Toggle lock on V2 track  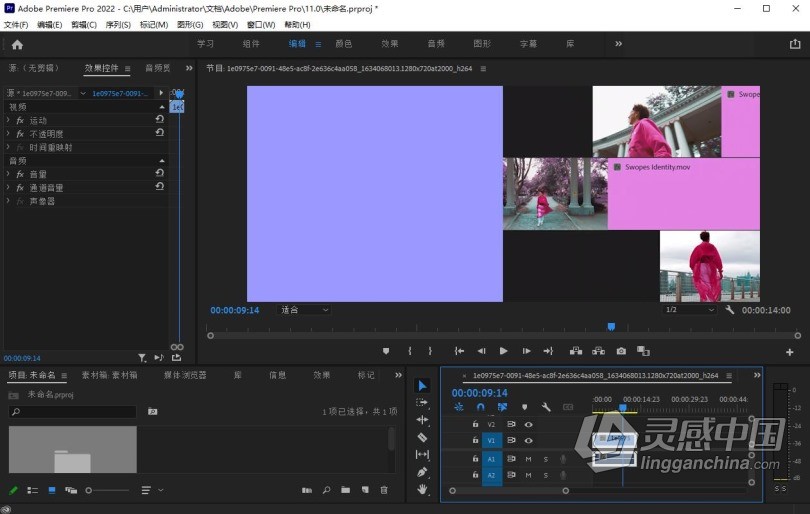[475, 424]
